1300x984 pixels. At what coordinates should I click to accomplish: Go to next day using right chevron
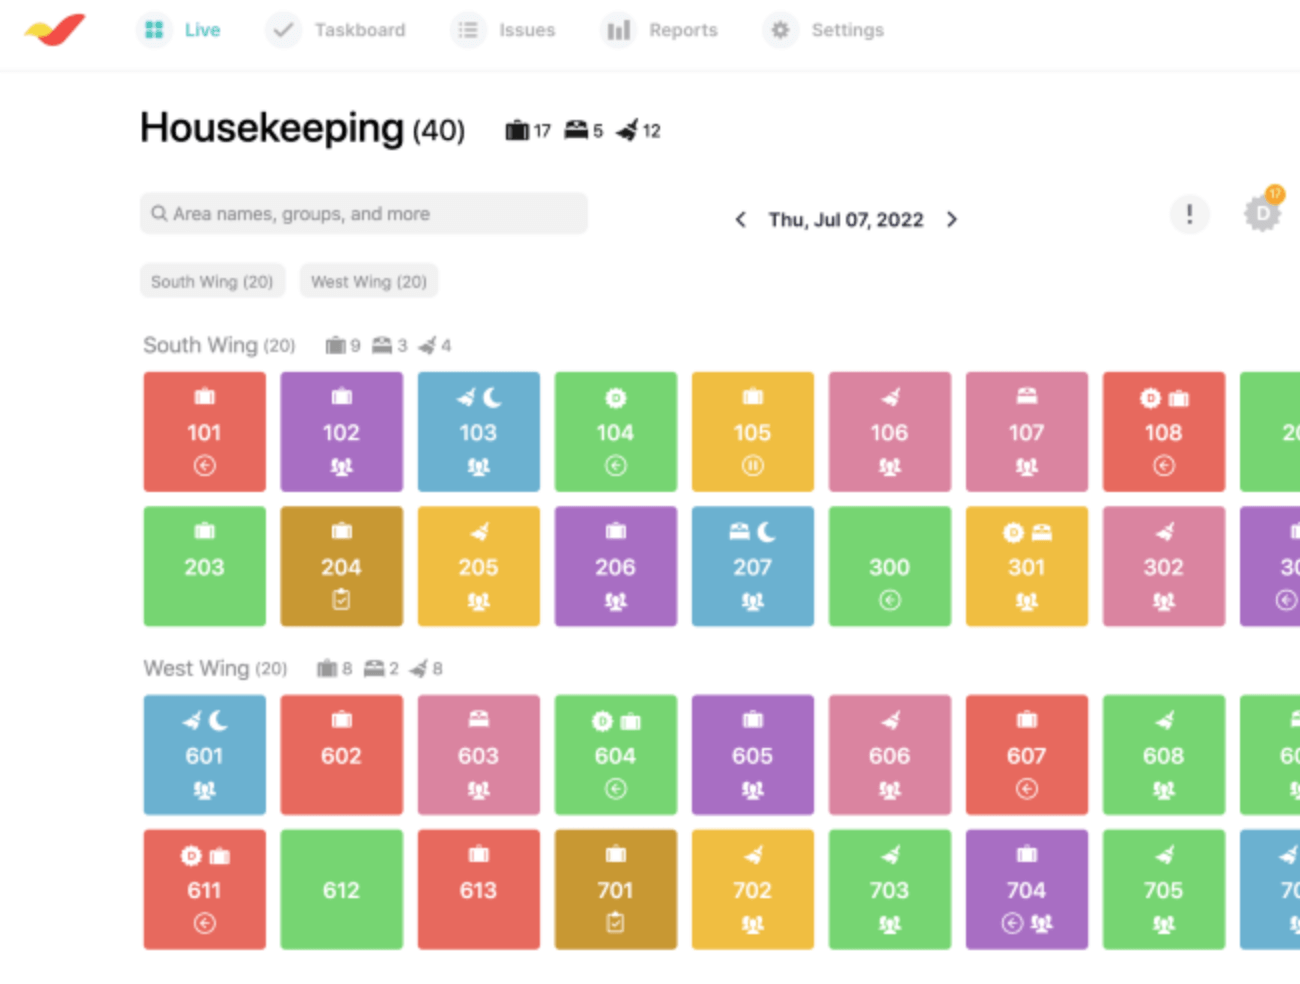pyautogui.click(x=952, y=220)
